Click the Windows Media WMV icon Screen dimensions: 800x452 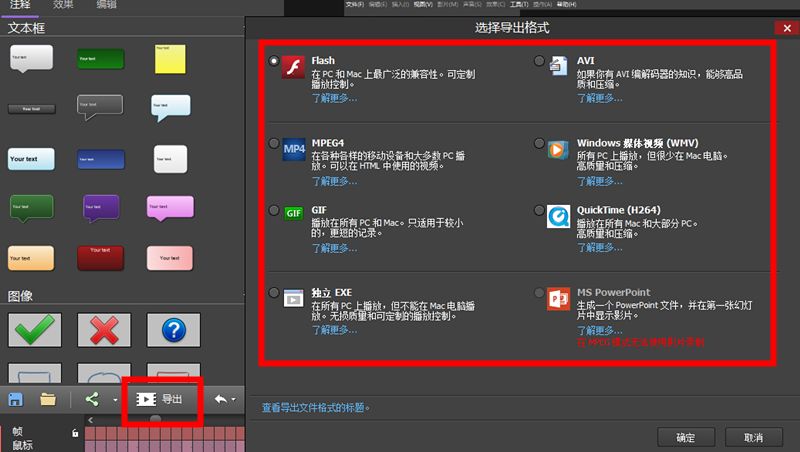click(558, 149)
